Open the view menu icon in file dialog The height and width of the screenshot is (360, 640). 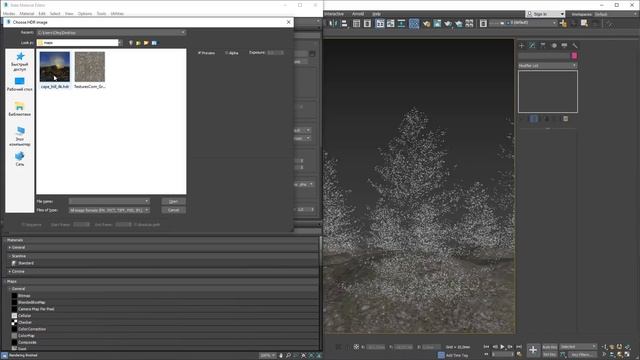(154, 43)
